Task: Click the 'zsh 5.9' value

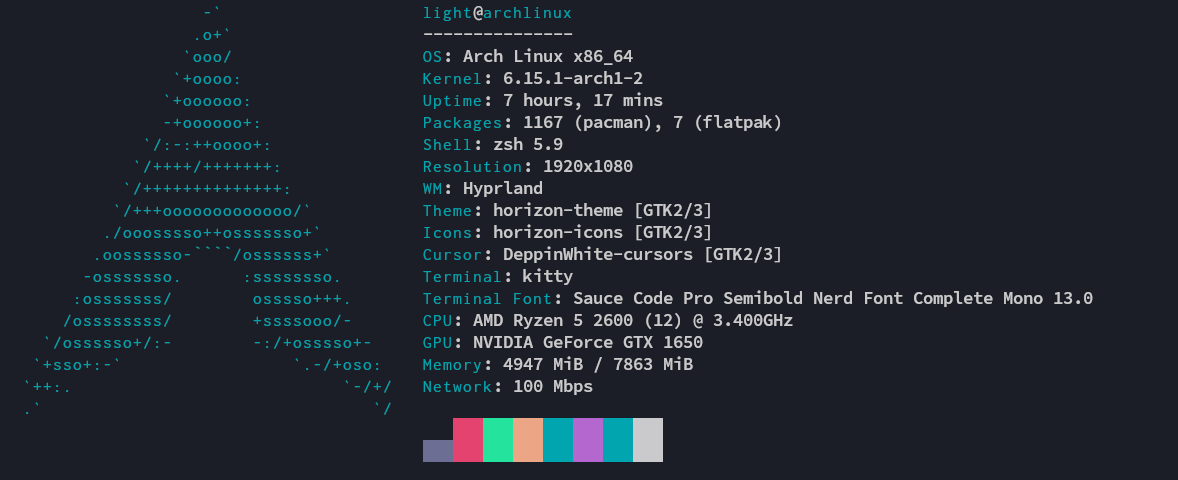Action: pos(528,145)
